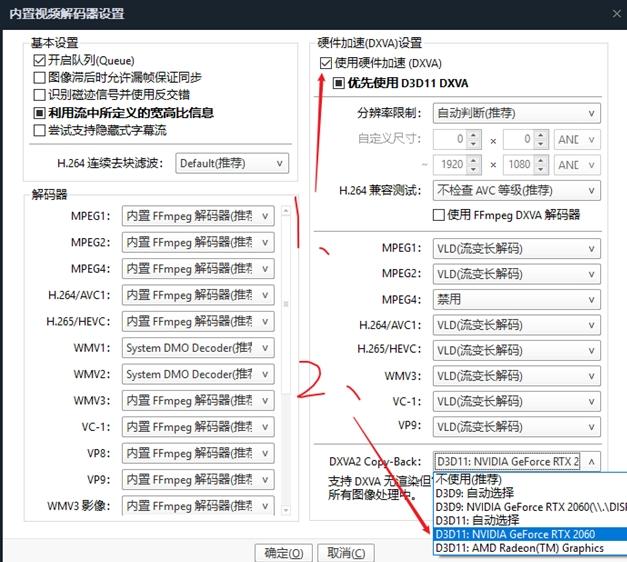Open DXVA MPEG4 禁用 dropdown
The height and width of the screenshot is (562, 627).
click(x=517, y=300)
